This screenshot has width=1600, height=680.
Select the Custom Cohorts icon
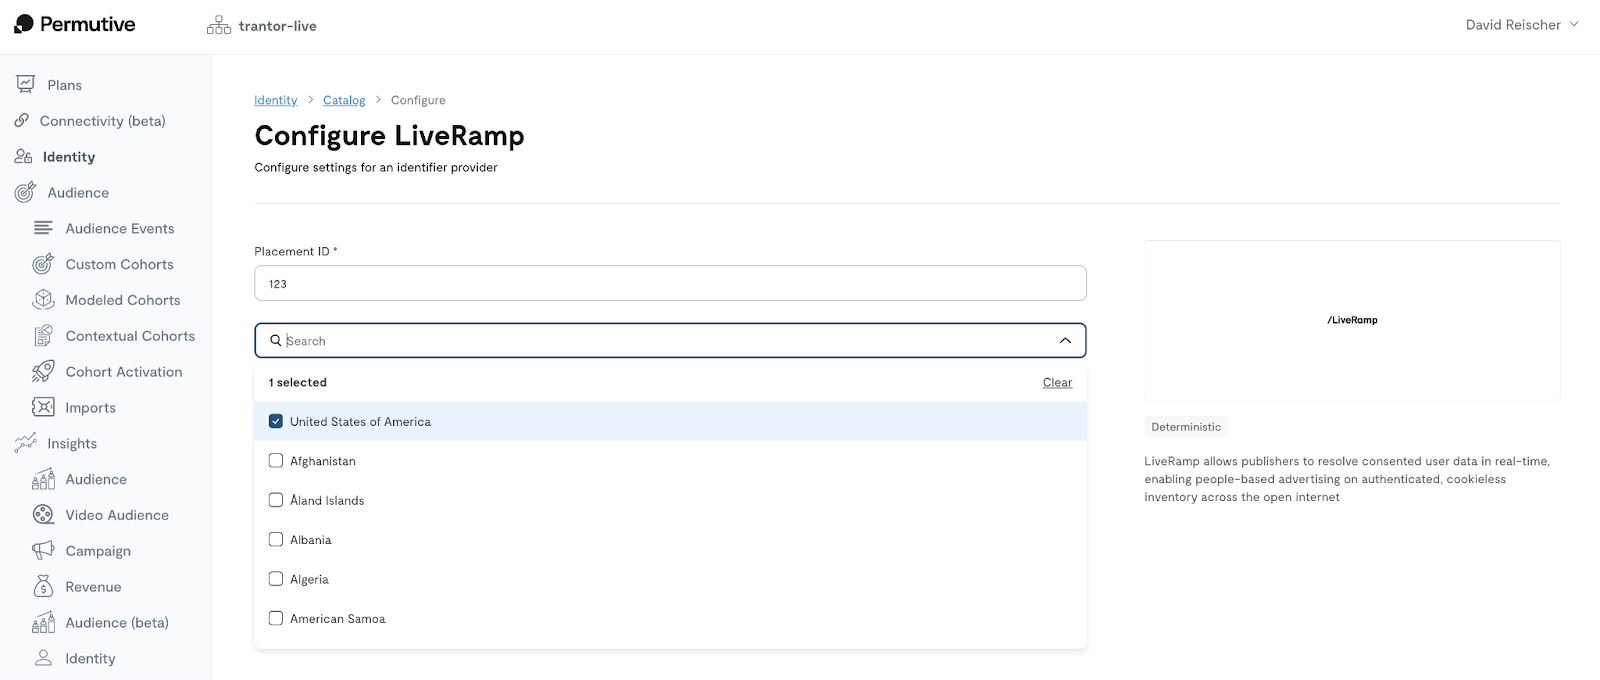[42, 263]
